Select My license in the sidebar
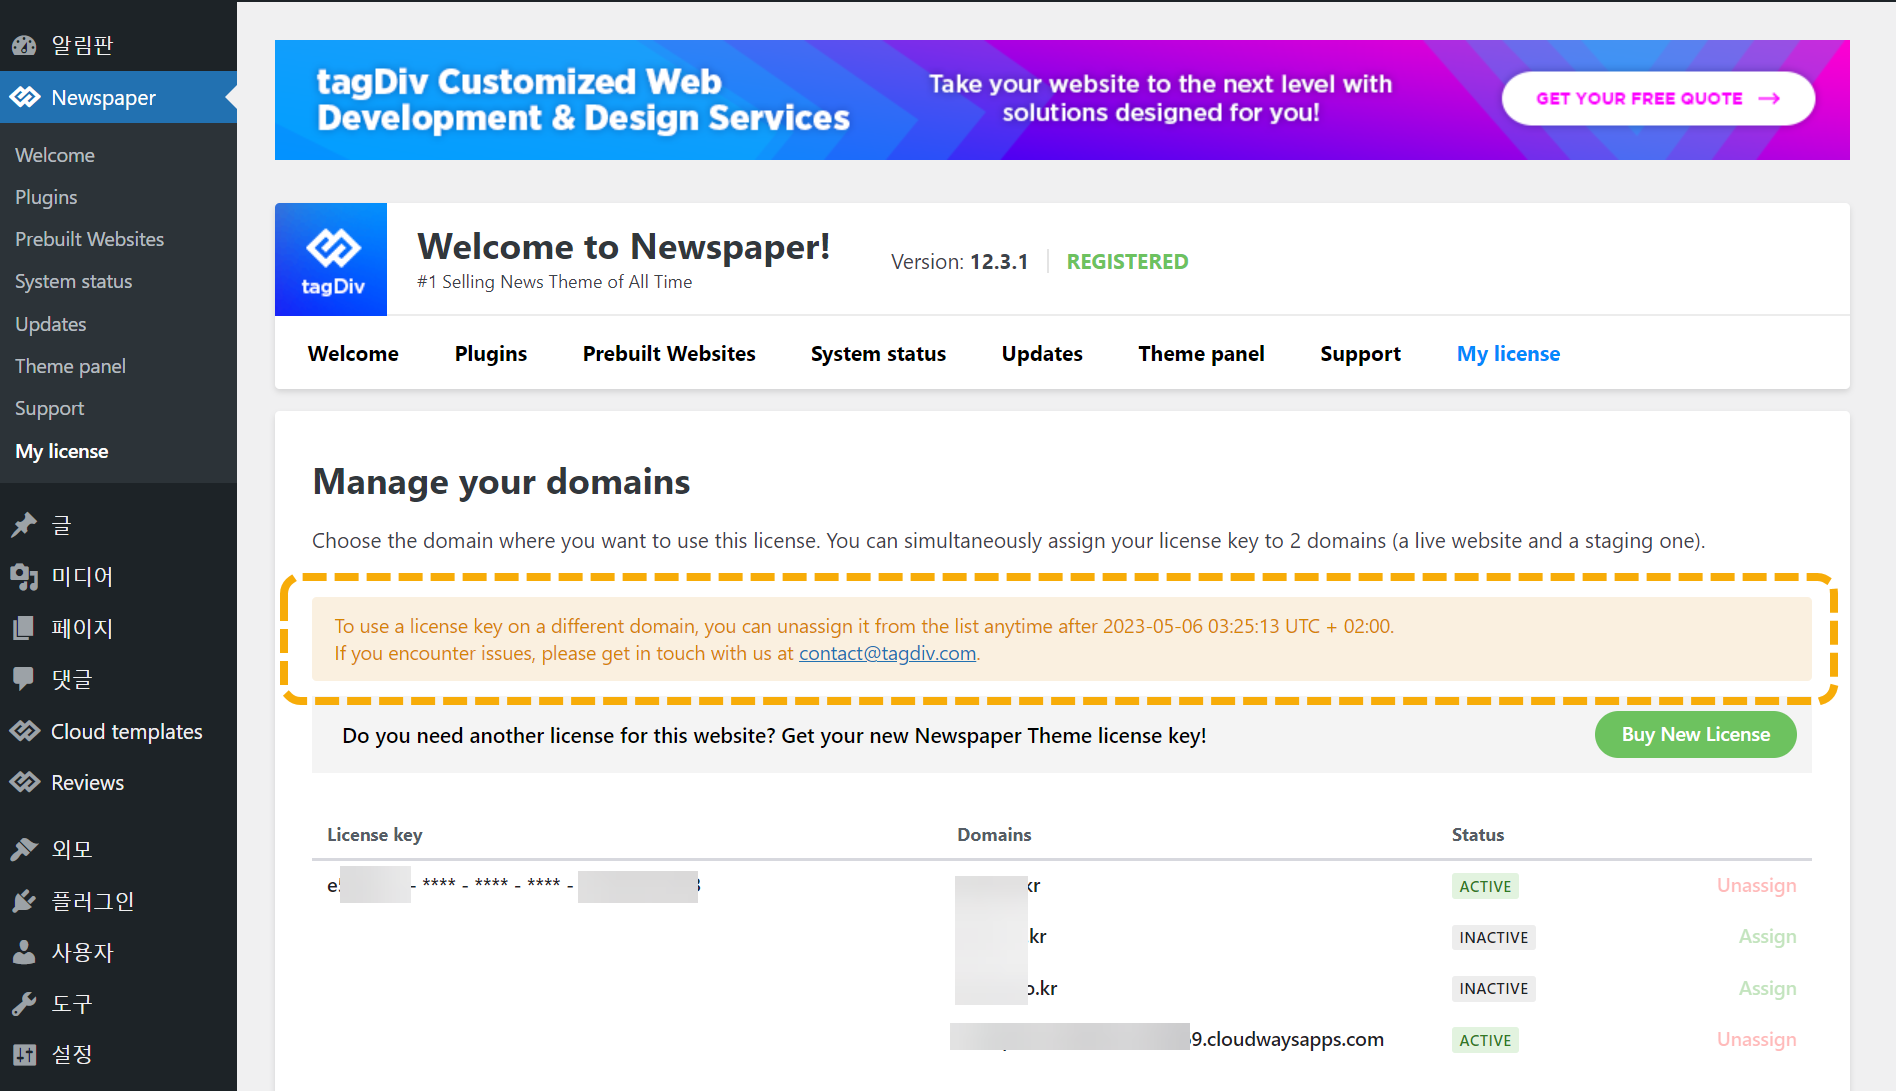 (61, 451)
